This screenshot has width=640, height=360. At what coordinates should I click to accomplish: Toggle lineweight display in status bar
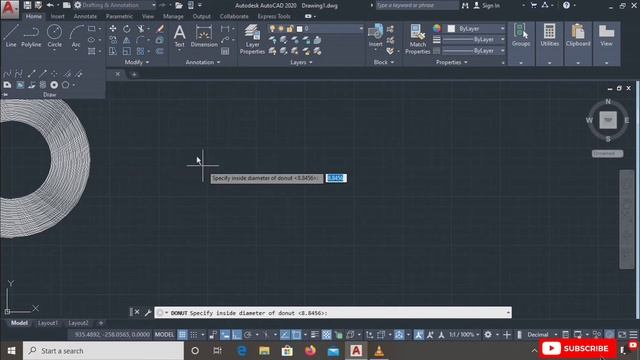pos(315,335)
